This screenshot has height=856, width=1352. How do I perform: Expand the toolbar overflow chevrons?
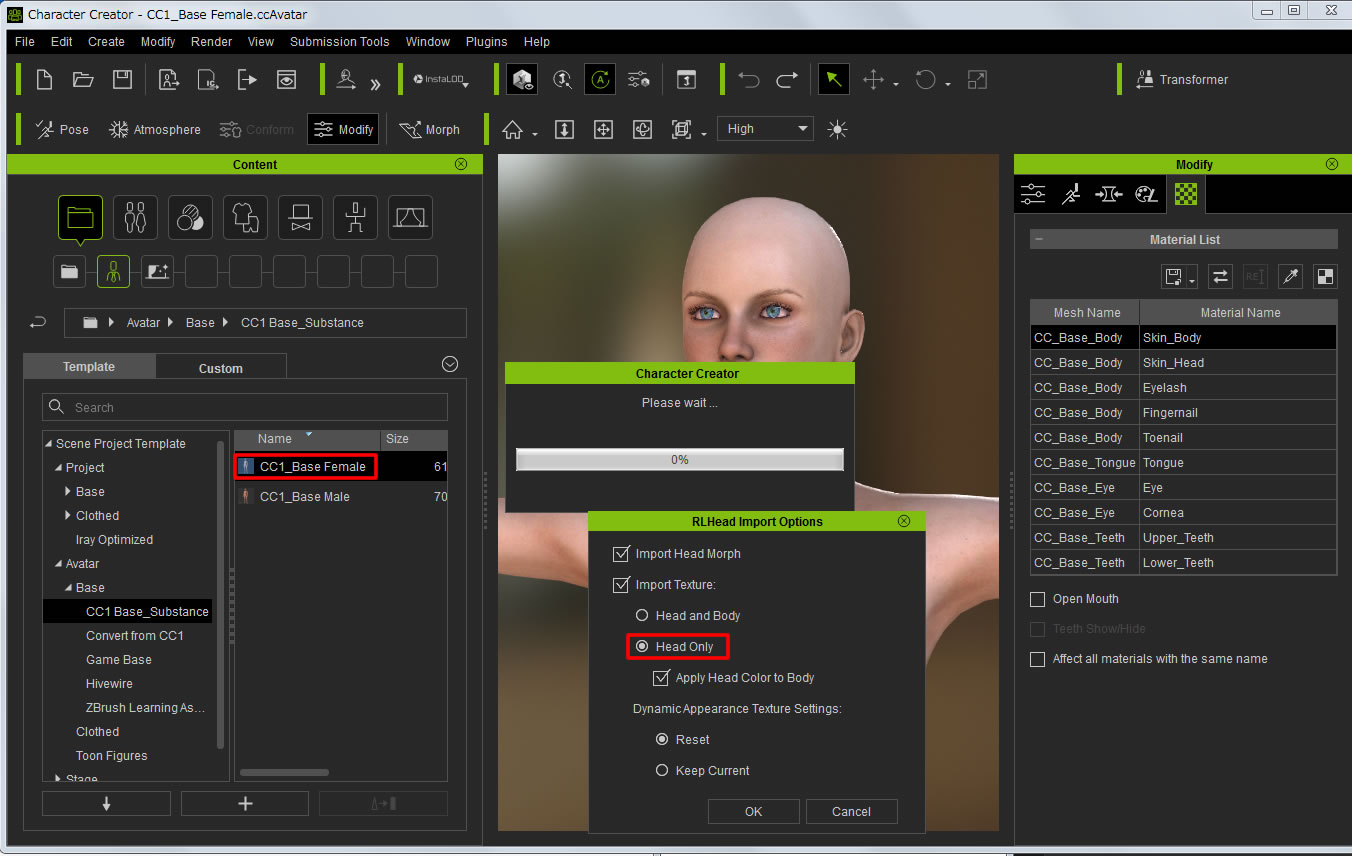(x=375, y=84)
